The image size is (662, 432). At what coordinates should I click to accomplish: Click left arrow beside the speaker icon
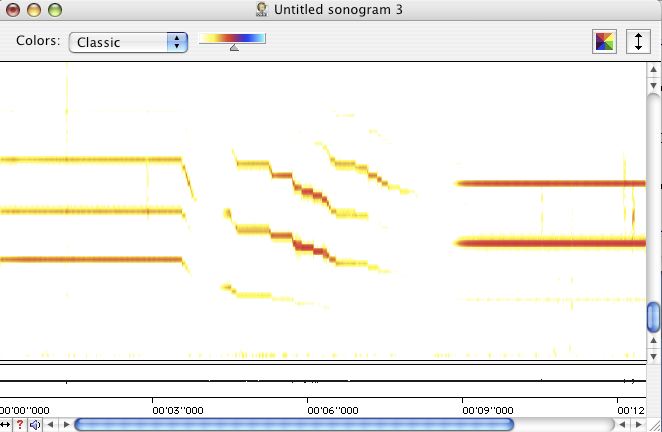pyautogui.click(x=51, y=424)
